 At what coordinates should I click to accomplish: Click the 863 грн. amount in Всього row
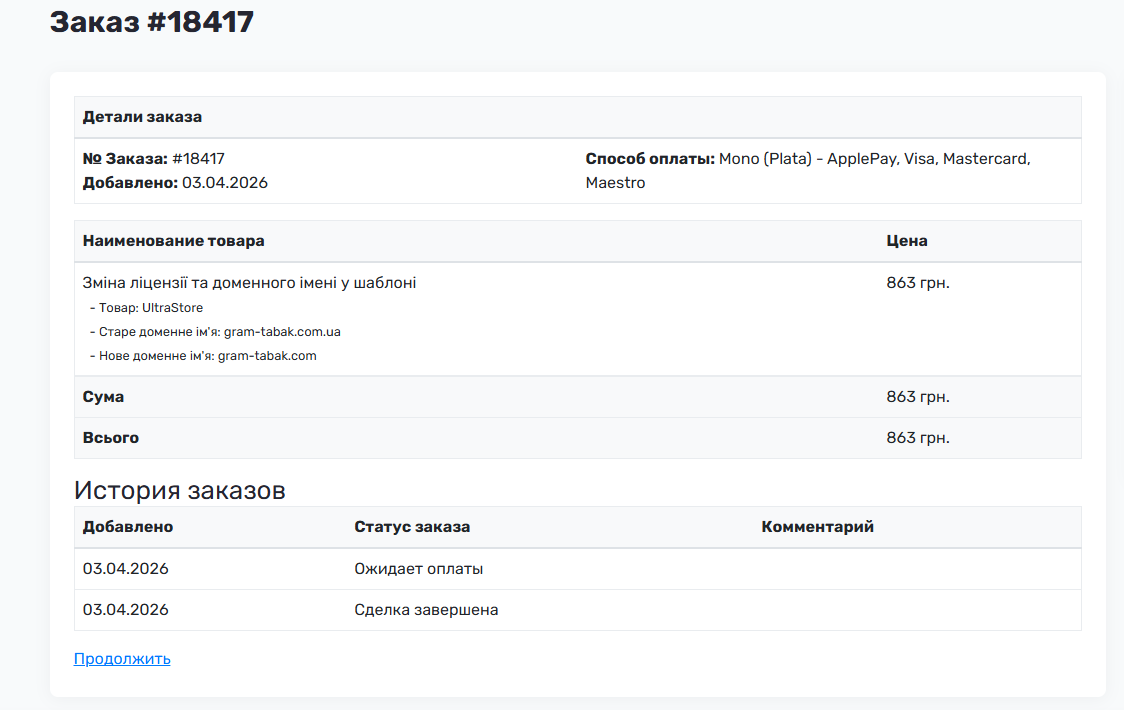917,438
